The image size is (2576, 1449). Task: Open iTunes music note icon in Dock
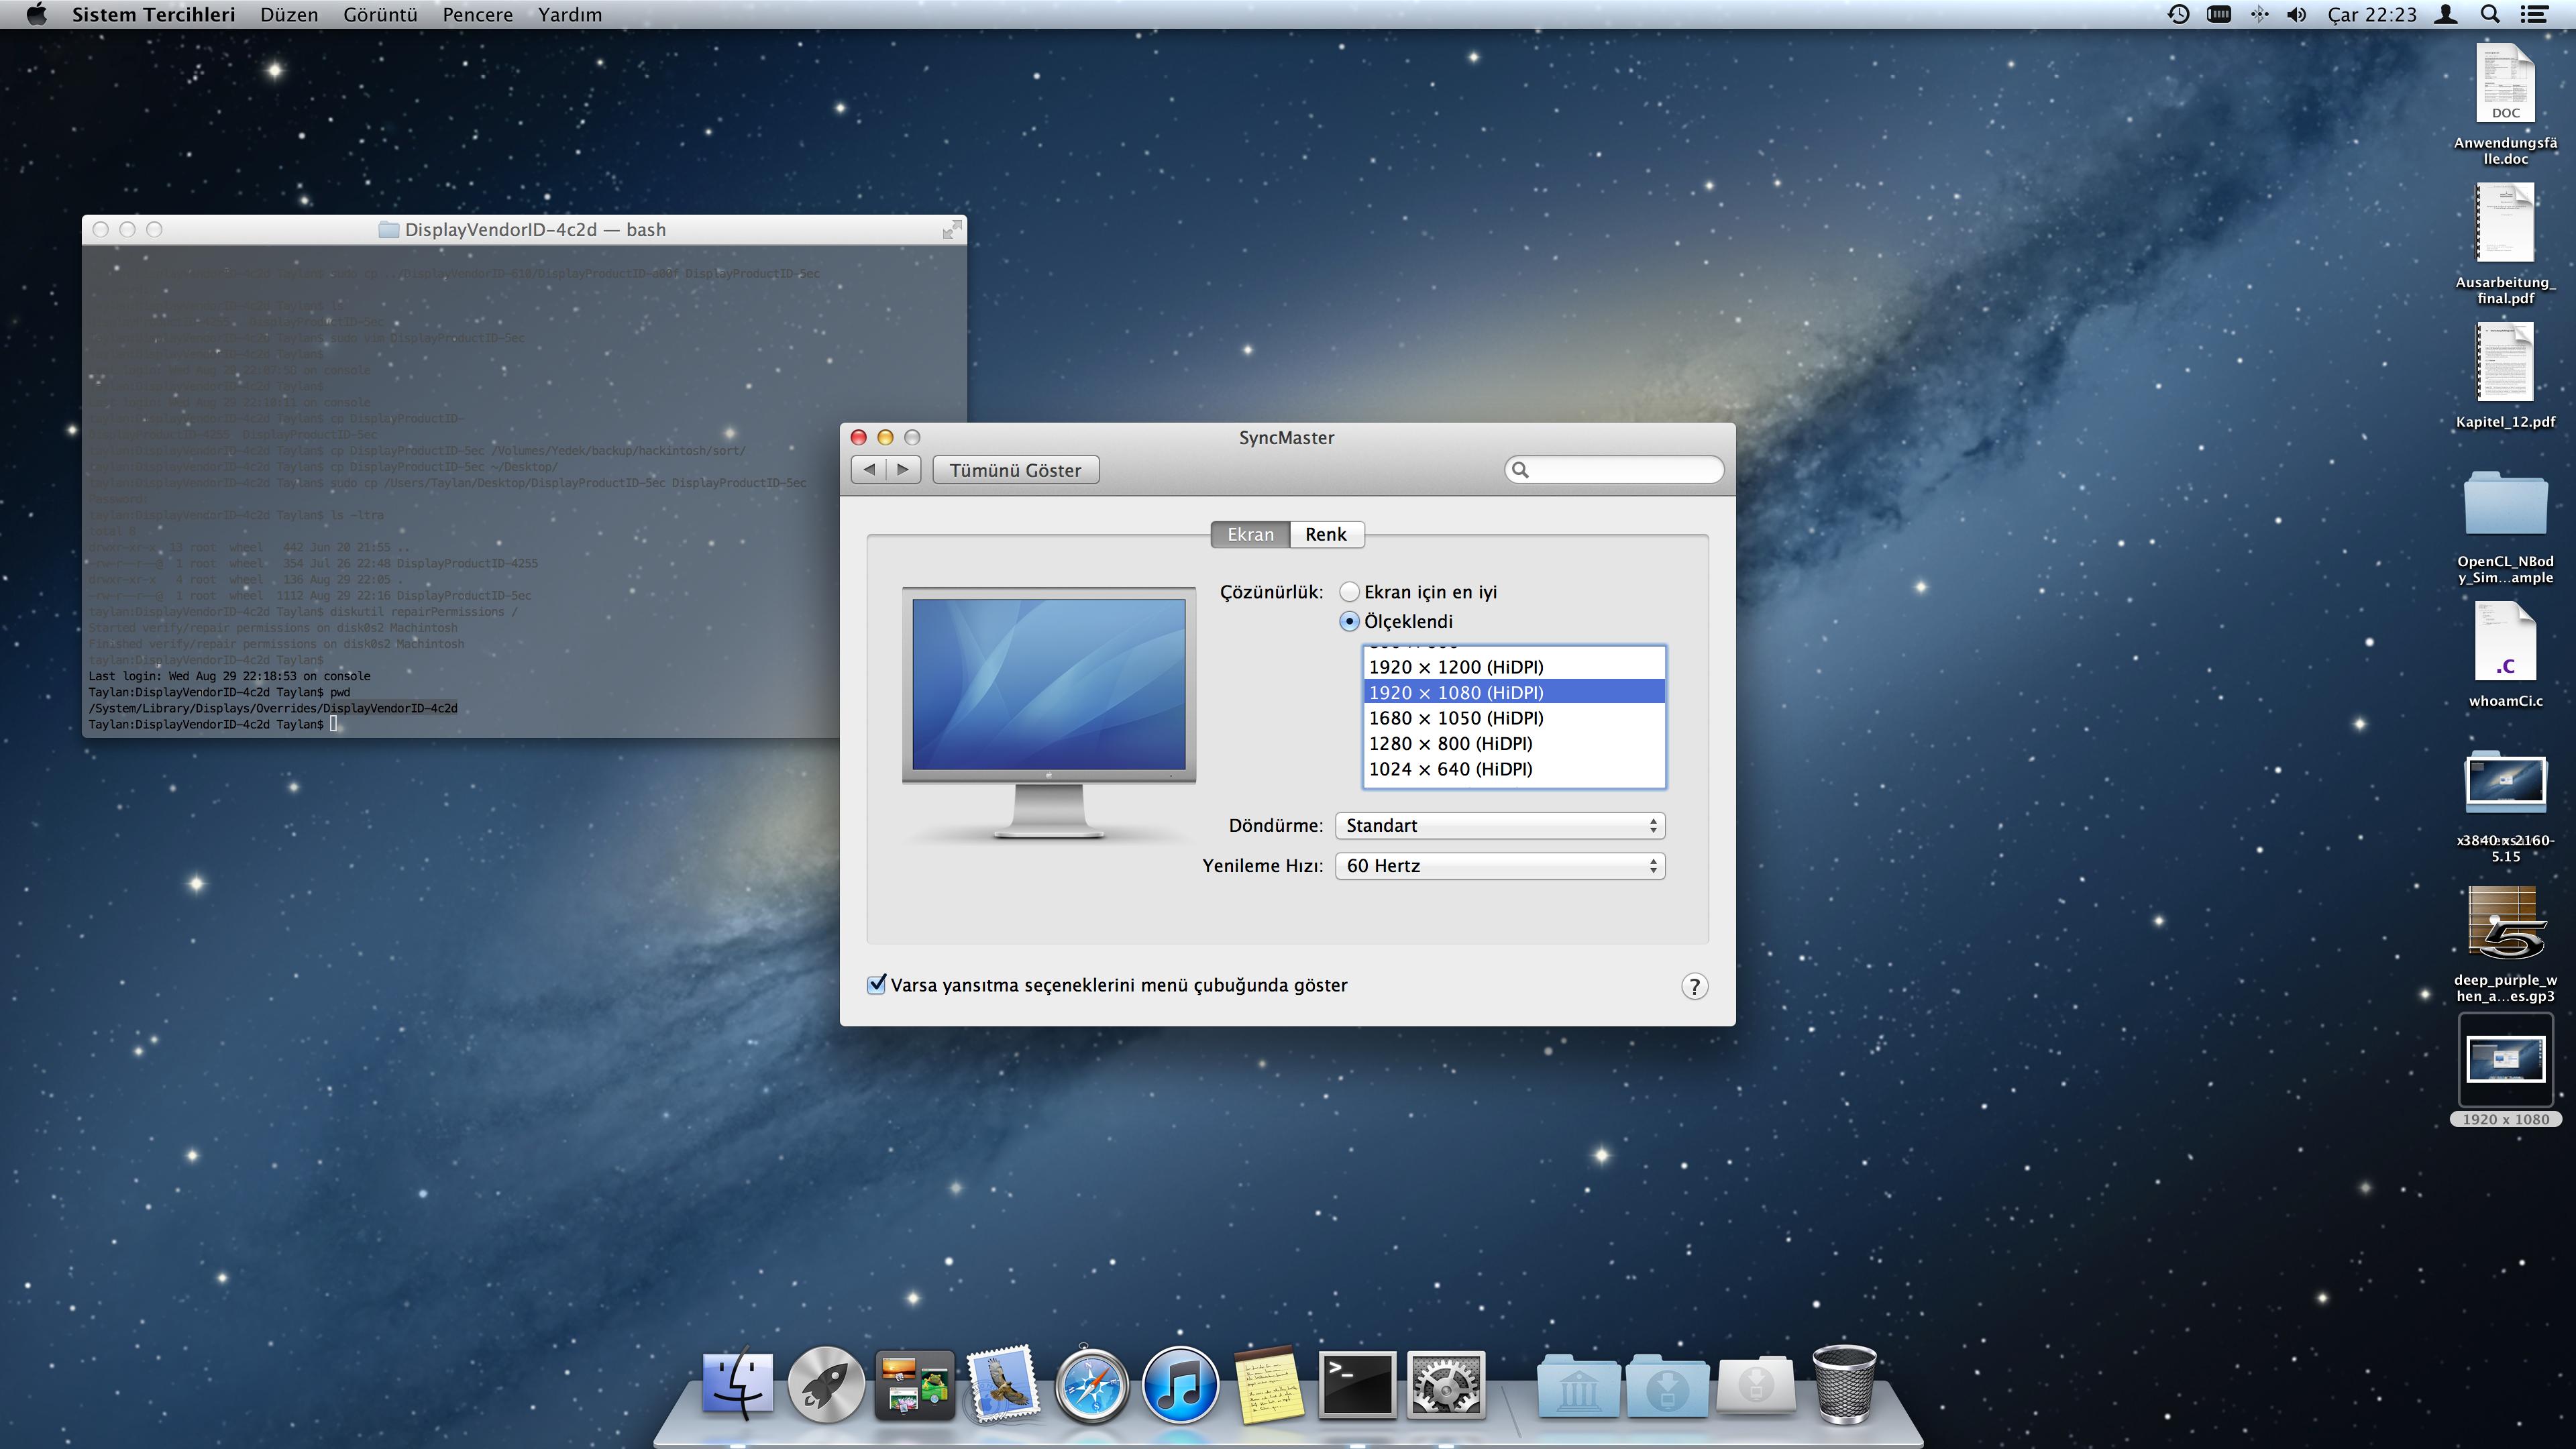coord(1180,1386)
